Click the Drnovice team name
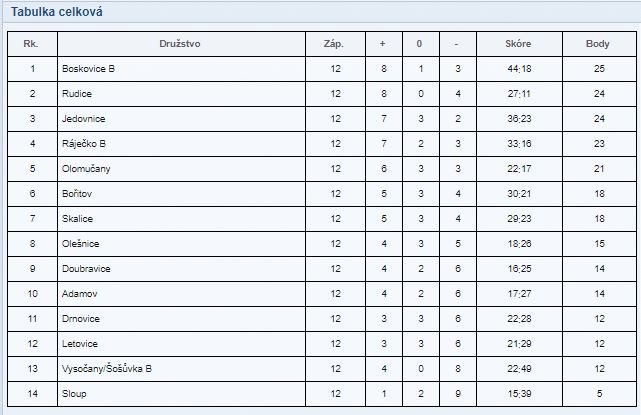641x415 pixels. [x=81, y=319]
